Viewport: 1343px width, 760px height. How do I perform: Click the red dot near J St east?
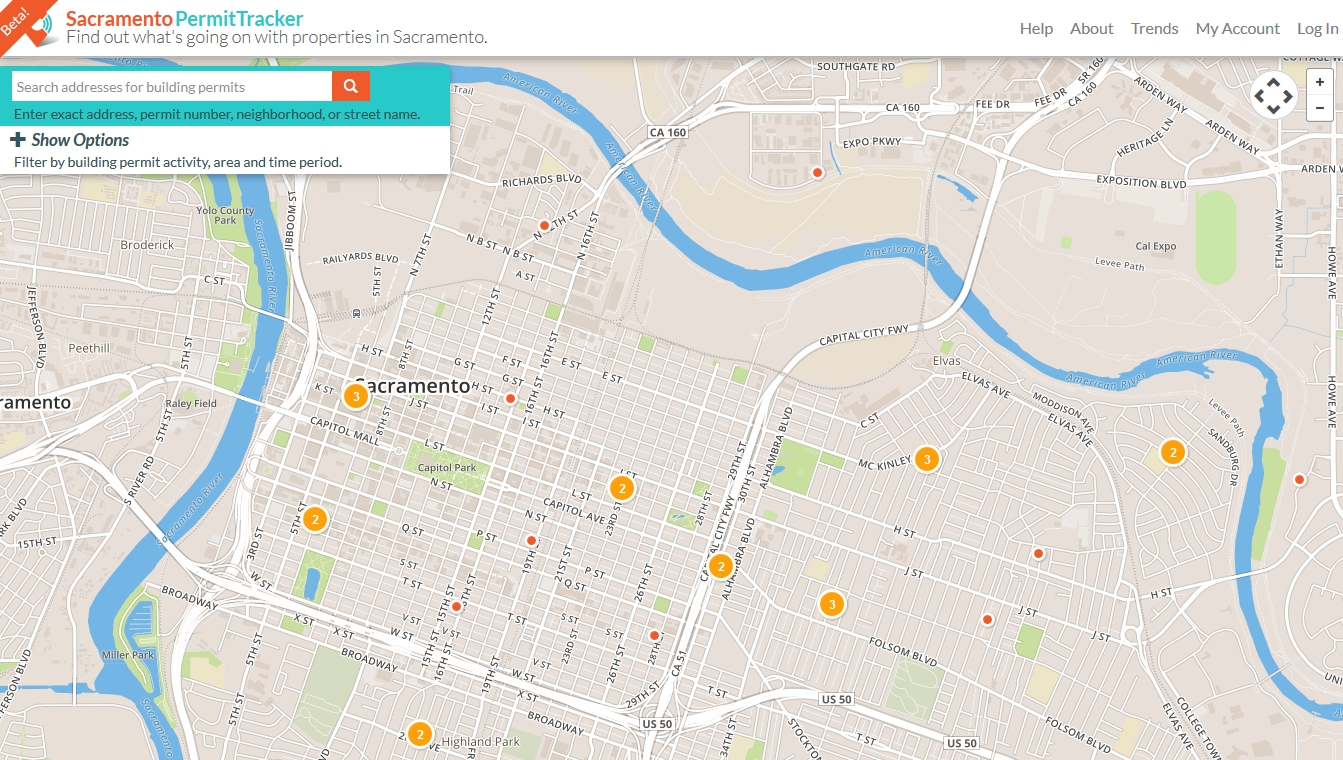tap(988, 619)
